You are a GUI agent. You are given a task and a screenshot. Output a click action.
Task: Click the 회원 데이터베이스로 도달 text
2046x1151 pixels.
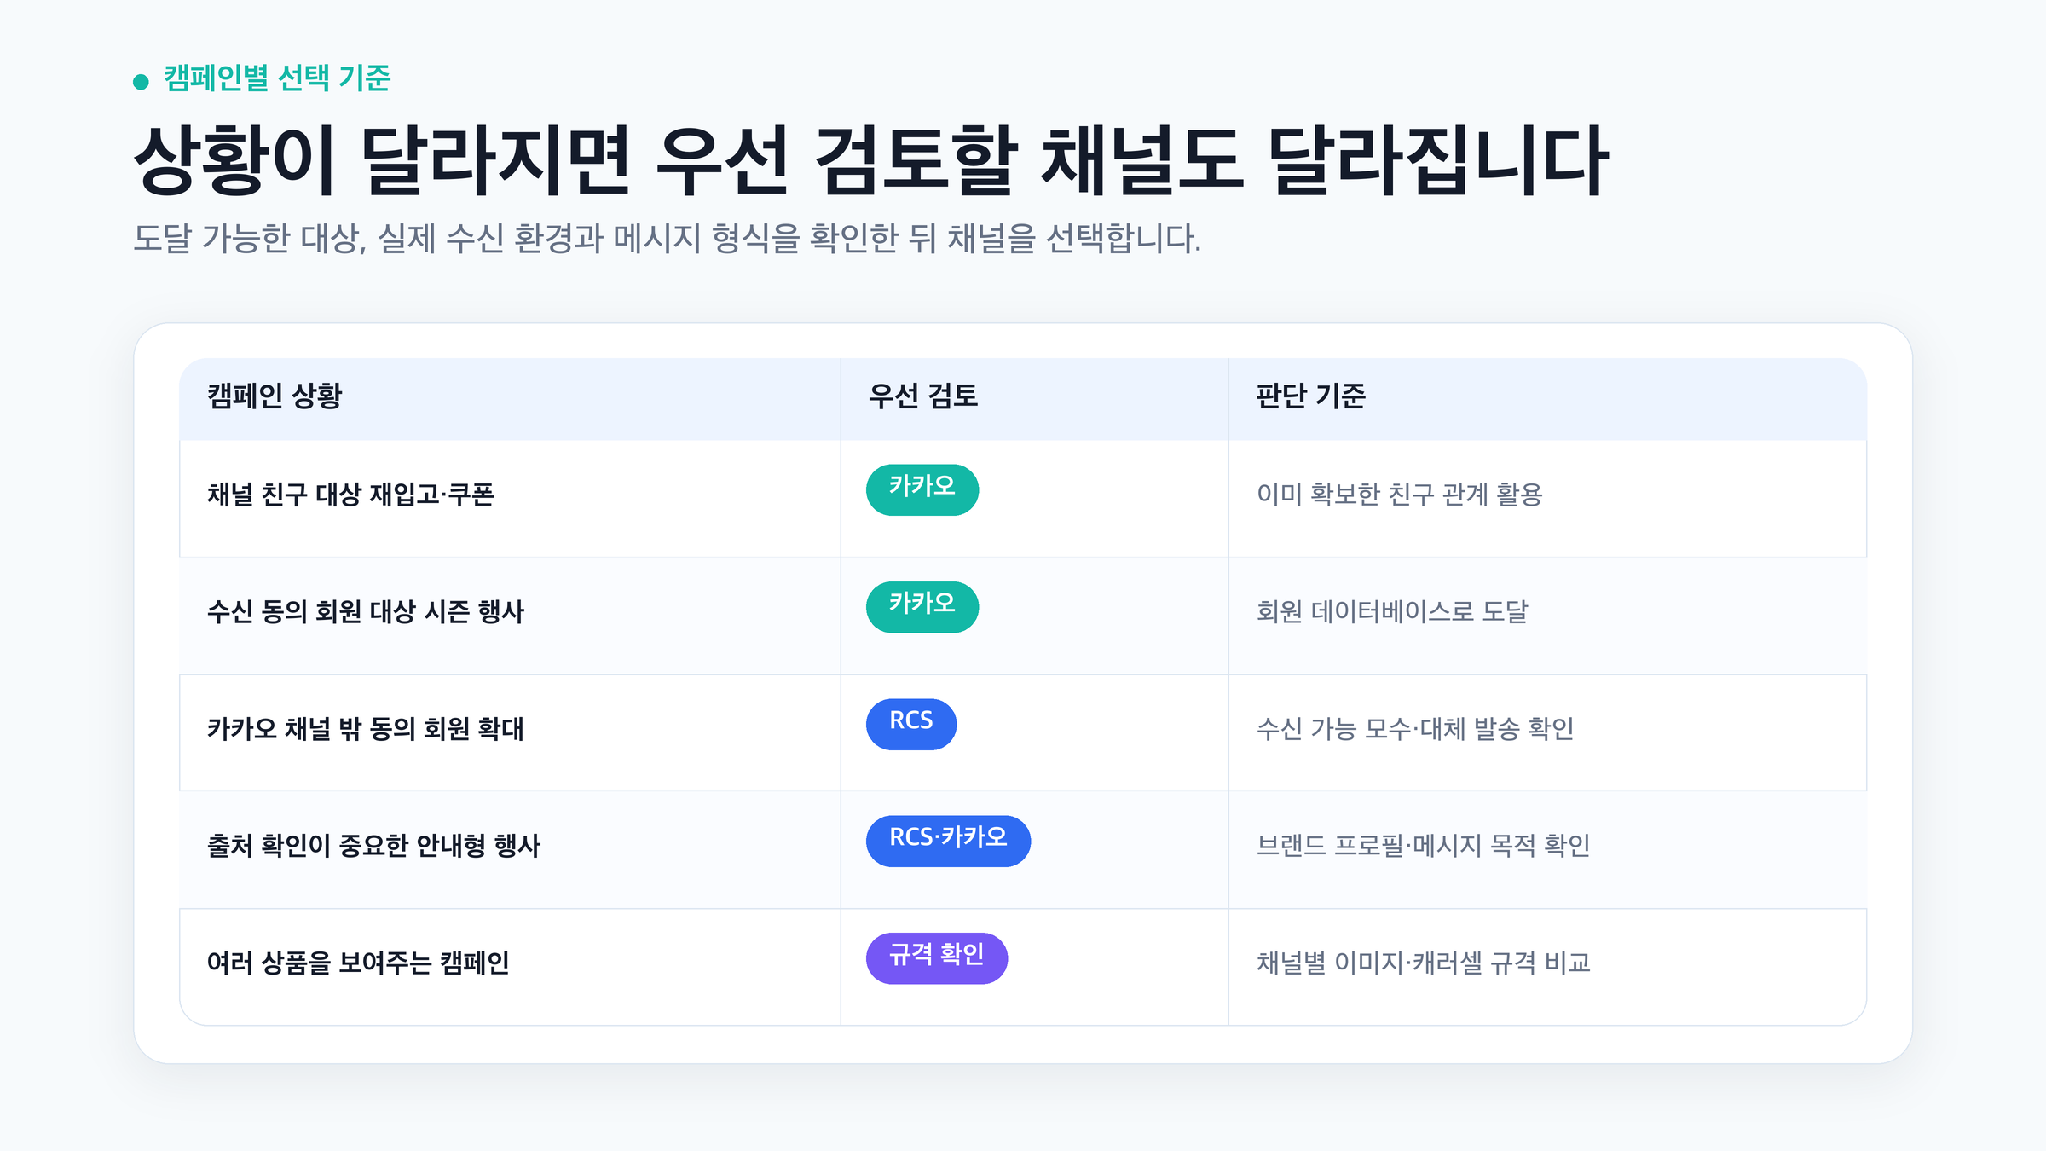pos(1392,612)
